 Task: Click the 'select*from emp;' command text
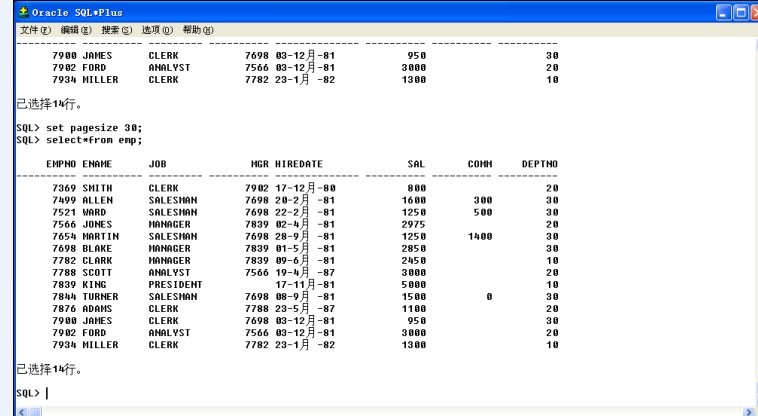pyautogui.click(x=94, y=140)
